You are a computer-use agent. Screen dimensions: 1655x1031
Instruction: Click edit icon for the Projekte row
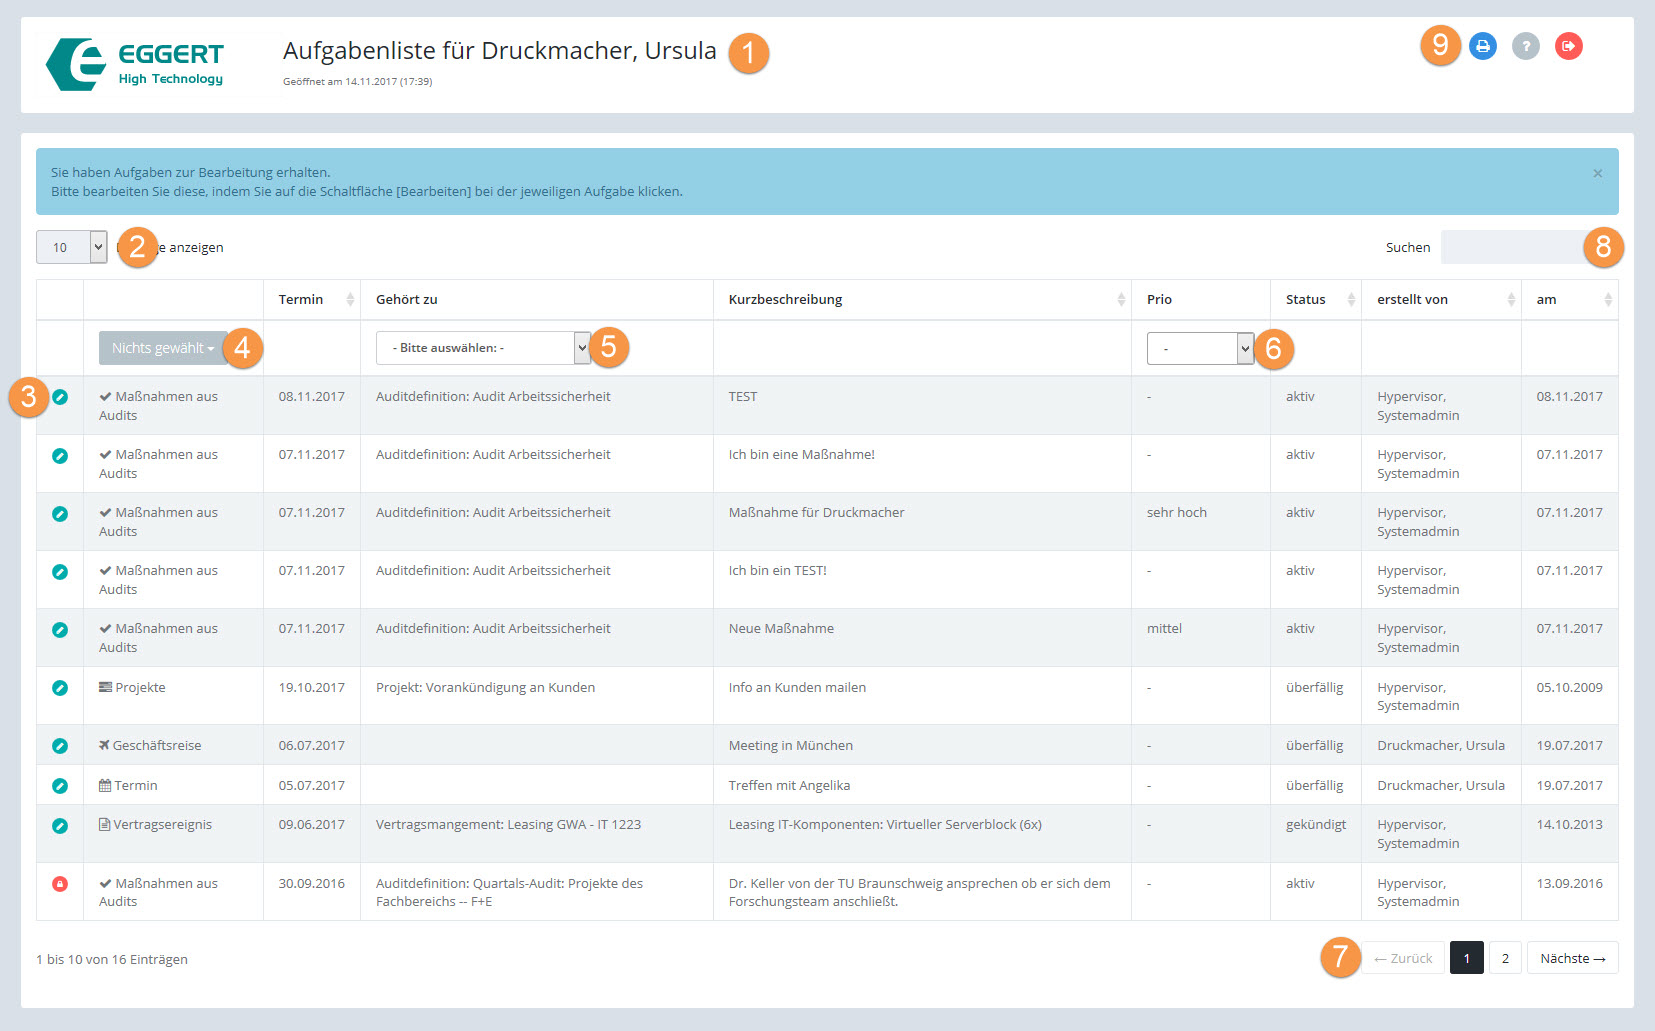pos(60,688)
